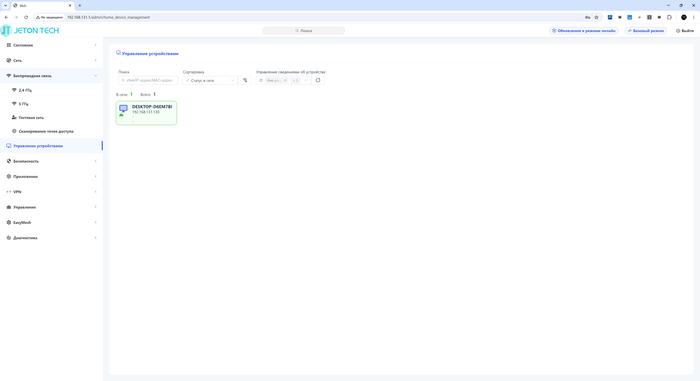Viewport: 700px width, 381px height.
Task: Click the Обновление в режиме онлайн button
Action: tap(584, 31)
